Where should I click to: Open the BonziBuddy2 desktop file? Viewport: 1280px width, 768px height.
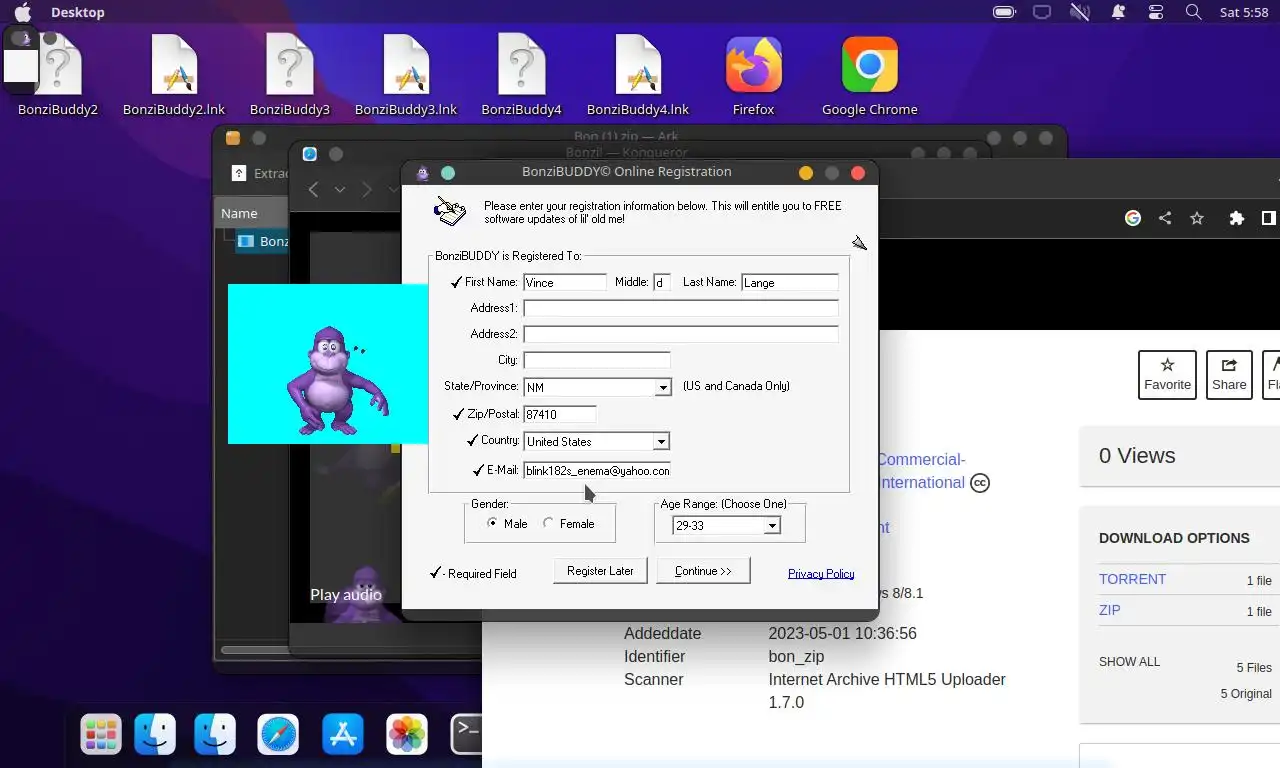click(58, 75)
